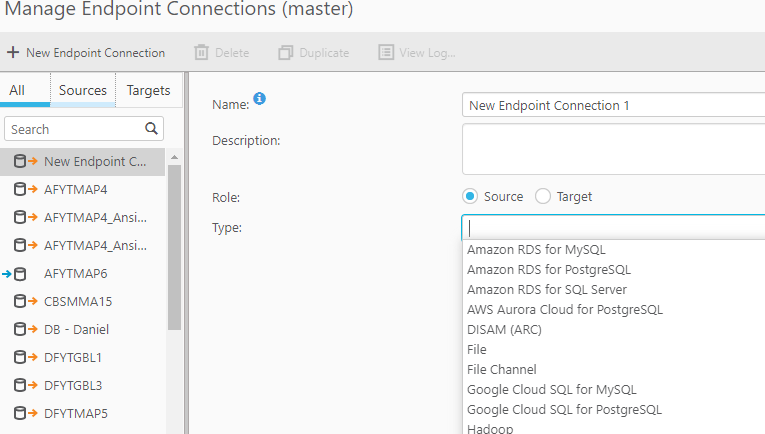Select the Target role radio button

(x=543, y=197)
